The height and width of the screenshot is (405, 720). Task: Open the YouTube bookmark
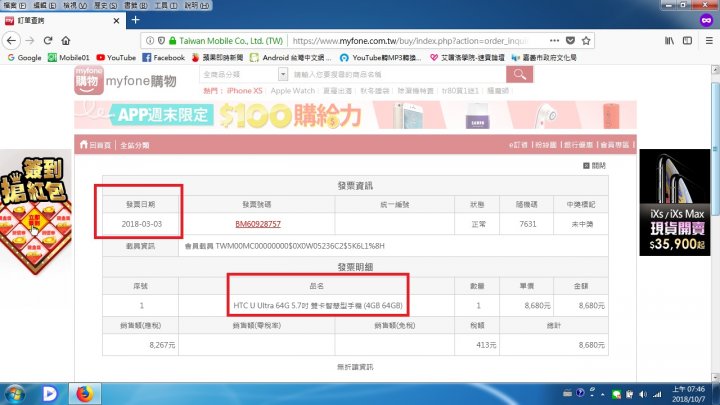click(x=116, y=57)
